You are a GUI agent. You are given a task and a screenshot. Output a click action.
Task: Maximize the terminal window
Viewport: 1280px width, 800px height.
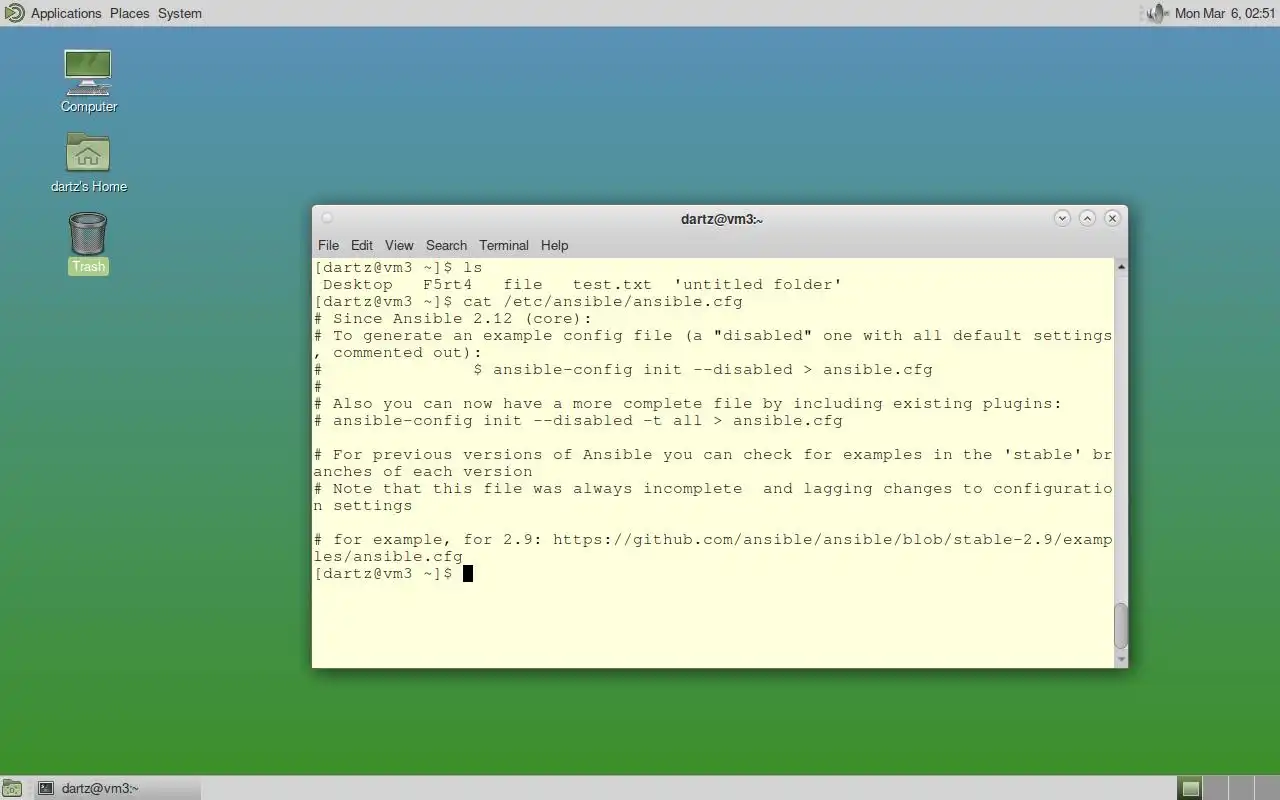pos(1087,218)
